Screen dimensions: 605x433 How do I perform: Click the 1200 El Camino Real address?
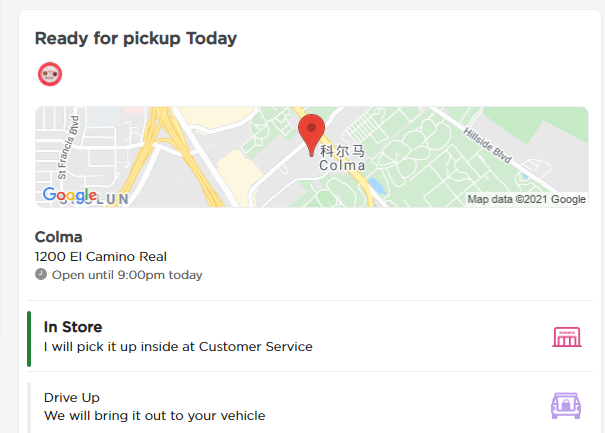point(100,257)
